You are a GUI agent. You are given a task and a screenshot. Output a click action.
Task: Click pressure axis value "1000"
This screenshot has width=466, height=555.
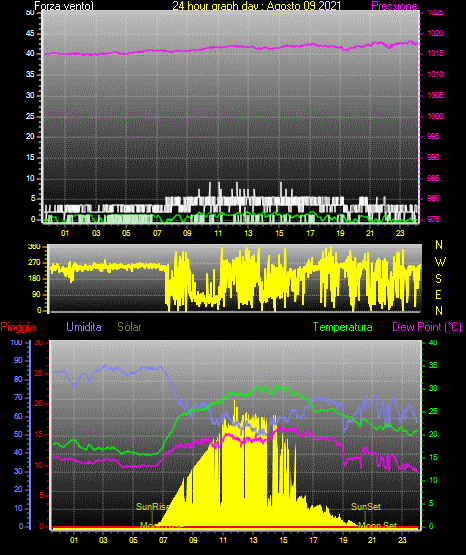(x=435, y=116)
